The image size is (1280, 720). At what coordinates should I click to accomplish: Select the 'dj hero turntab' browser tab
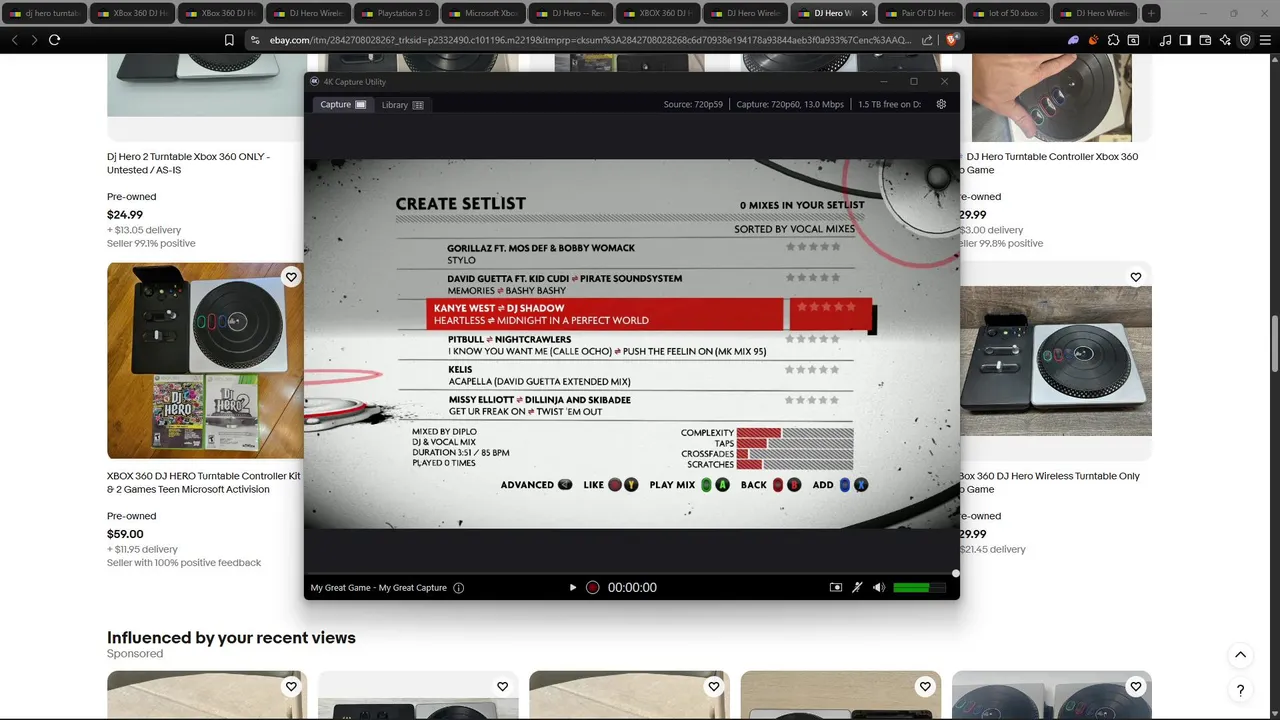(x=45, y=13)
